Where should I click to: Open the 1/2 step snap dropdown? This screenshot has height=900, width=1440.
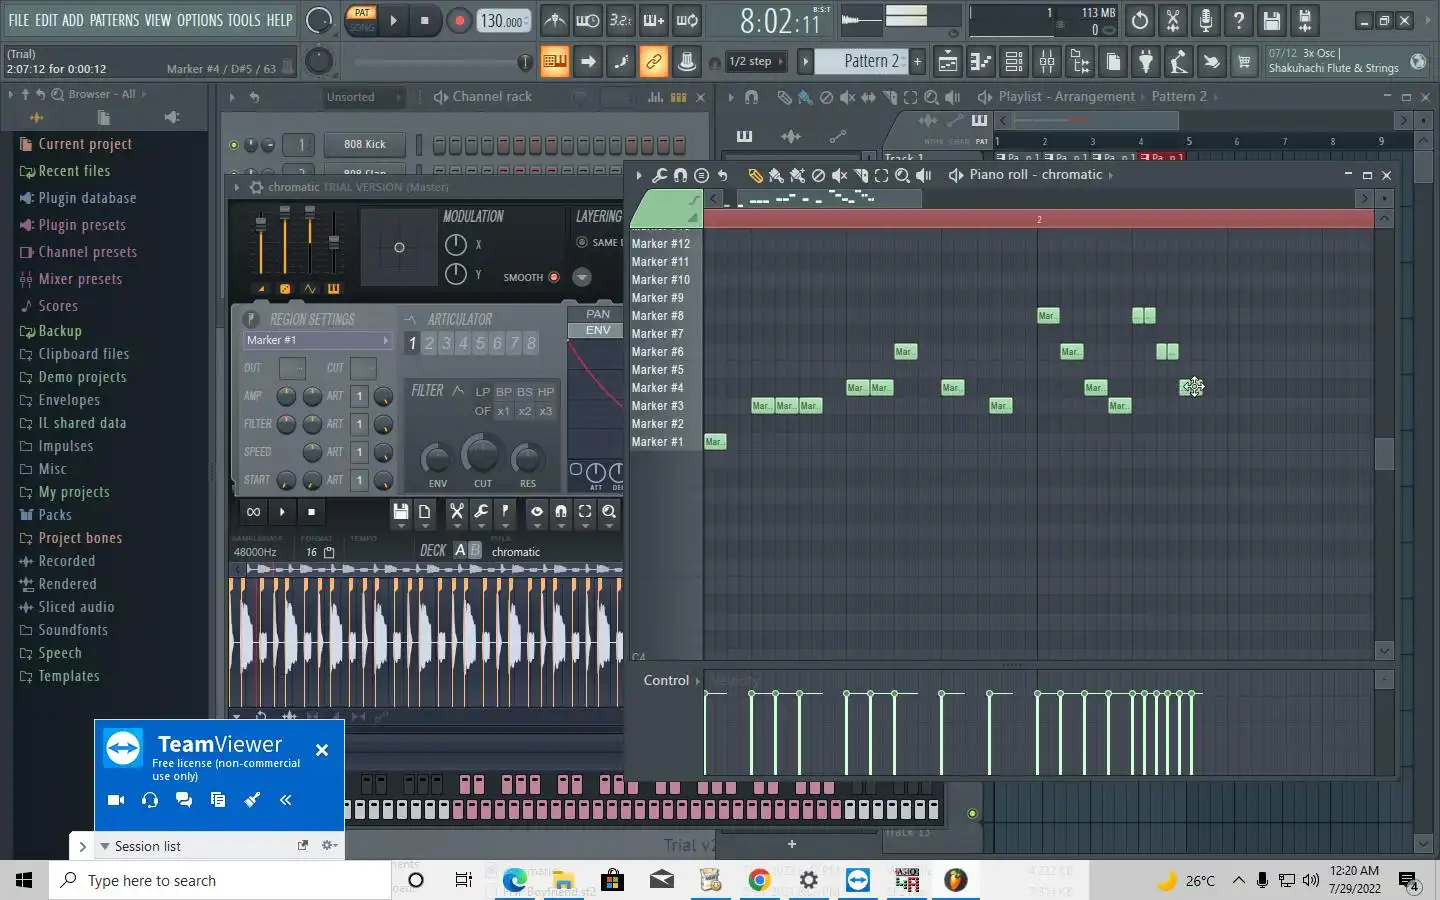point(757,62)
